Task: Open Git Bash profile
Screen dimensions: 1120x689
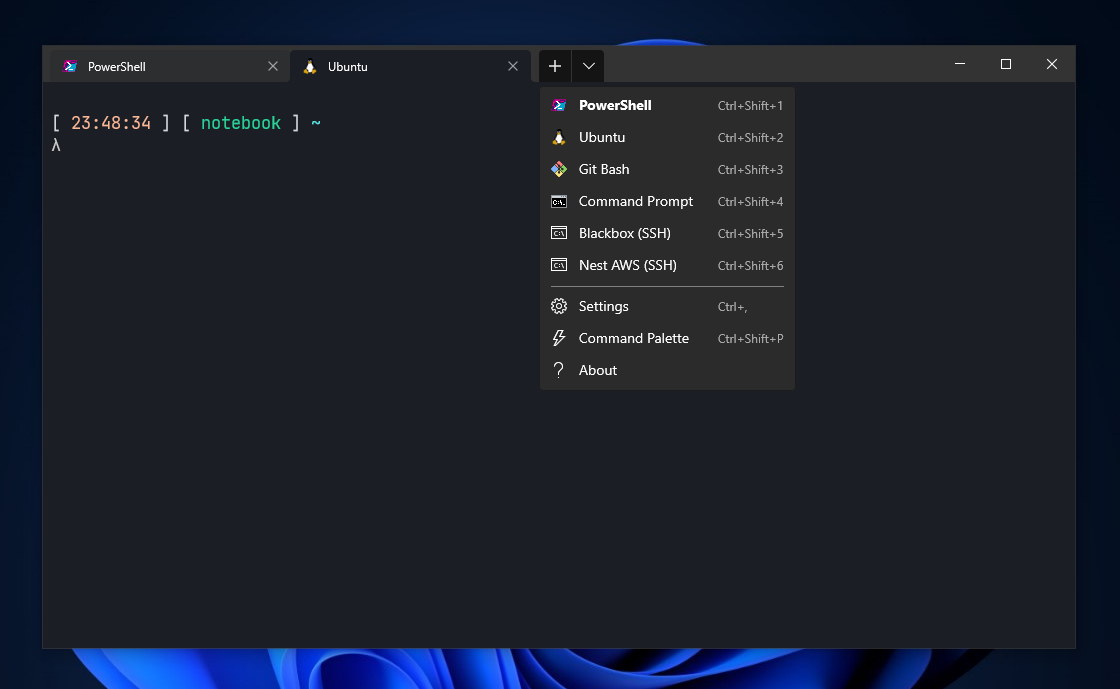Action: [667, 169]
